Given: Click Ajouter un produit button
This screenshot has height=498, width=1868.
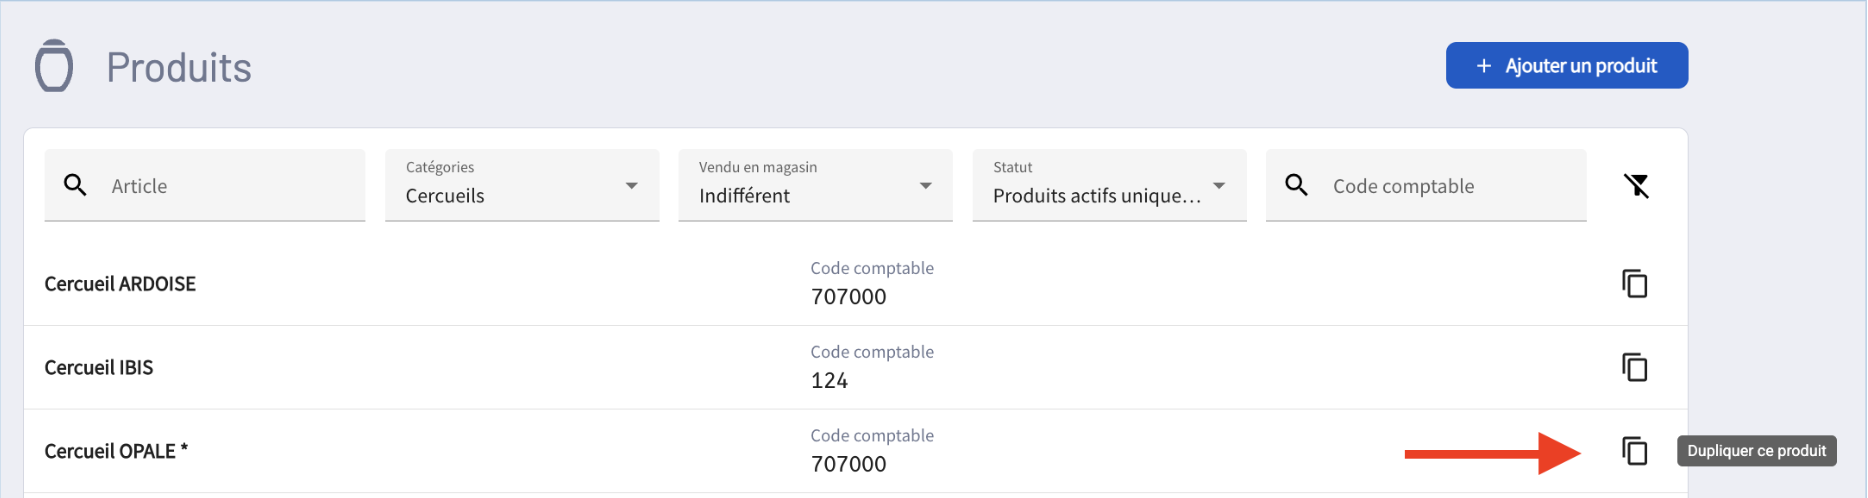Looking at the screenshot, I should (x=1567, y=65).
